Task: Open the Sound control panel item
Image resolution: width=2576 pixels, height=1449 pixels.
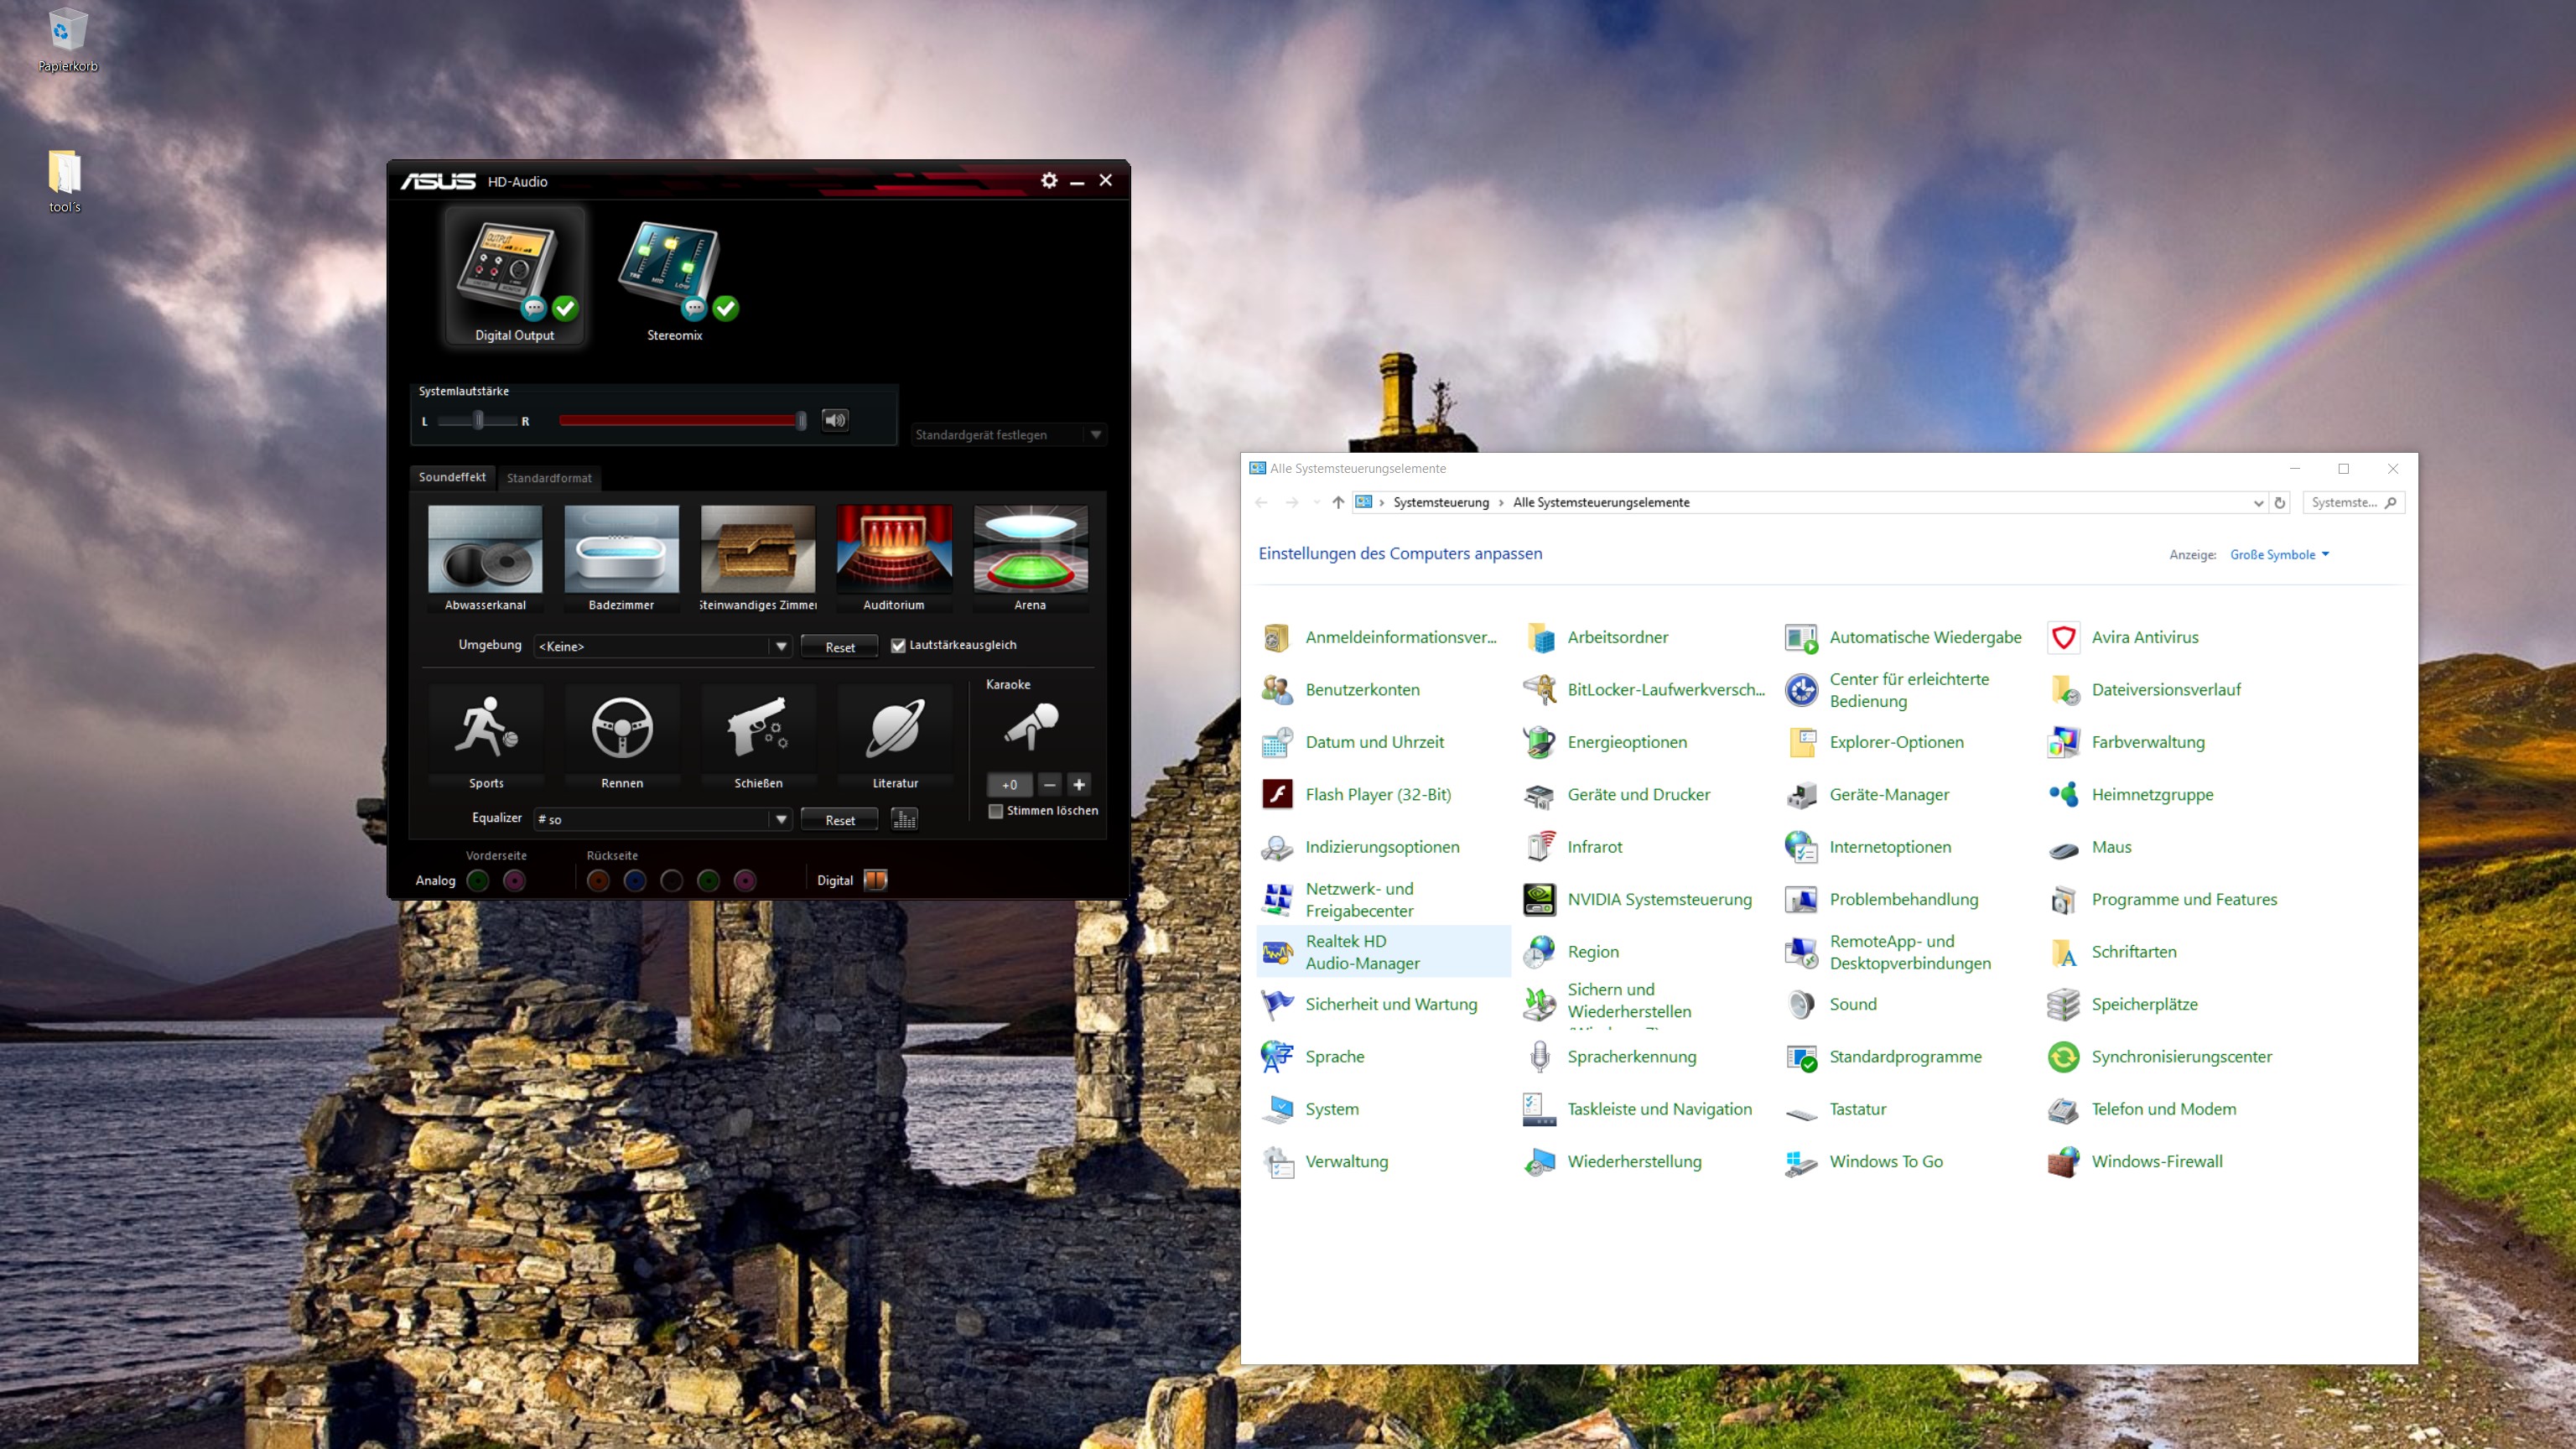Action: 1852,1004
